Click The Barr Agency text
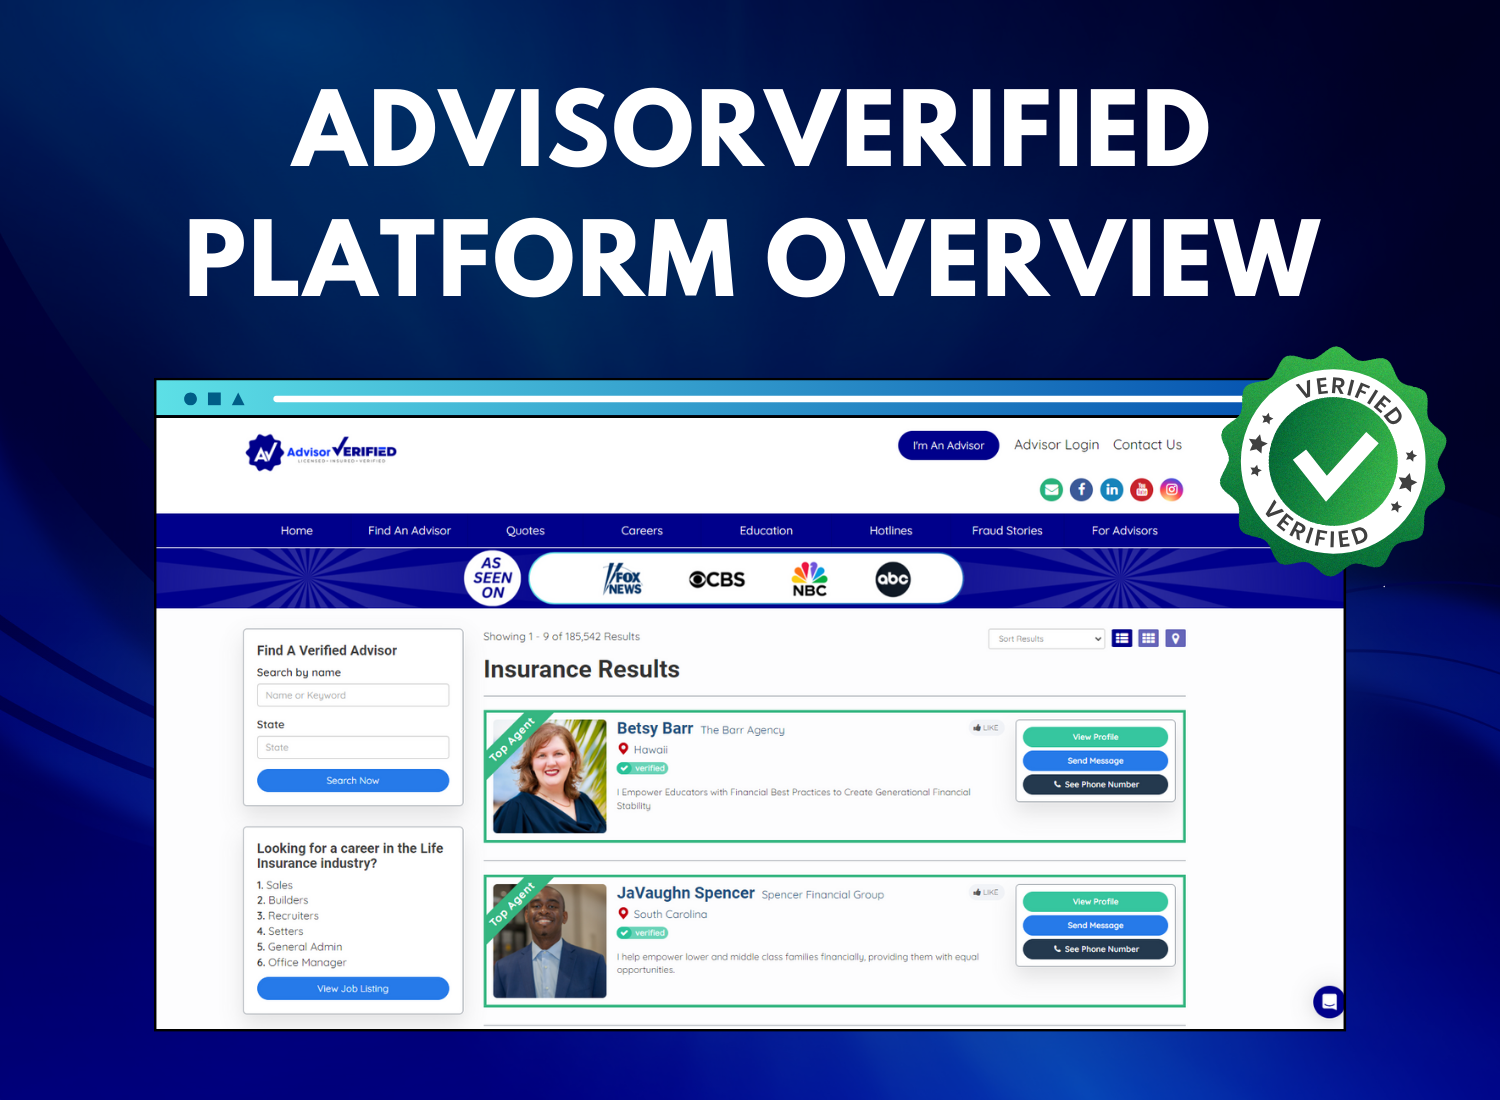This screenshot has height=1100, width=1500. point(742,730)
